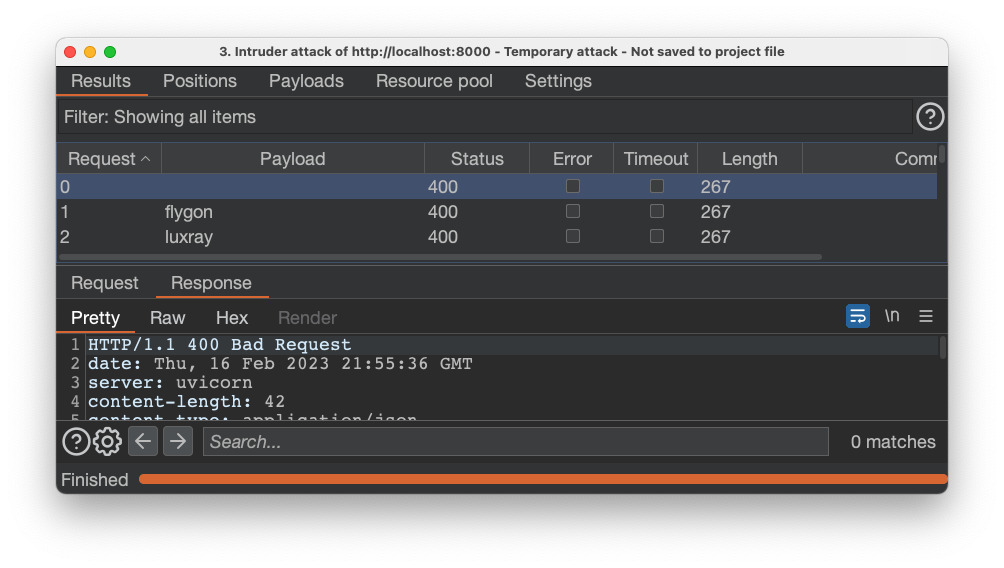The width and height of the screenshot is (1004, 568).
Task: Click the orange attack progress bar
Action: [542, 480]
